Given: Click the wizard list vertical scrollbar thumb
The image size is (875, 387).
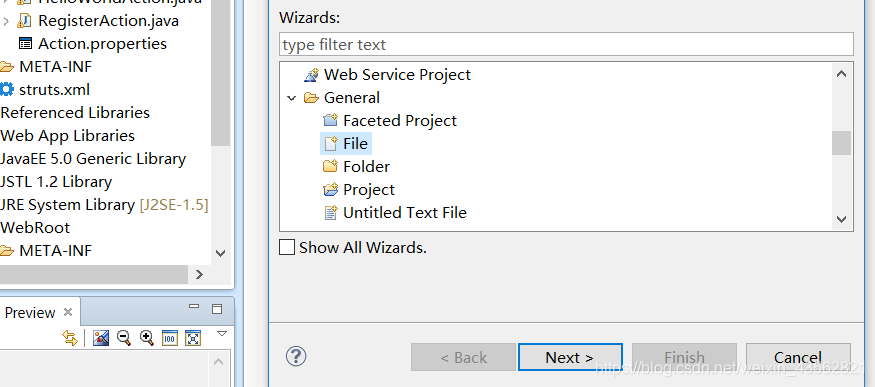Looking at the screenshot, I should (x=842, y=143).
